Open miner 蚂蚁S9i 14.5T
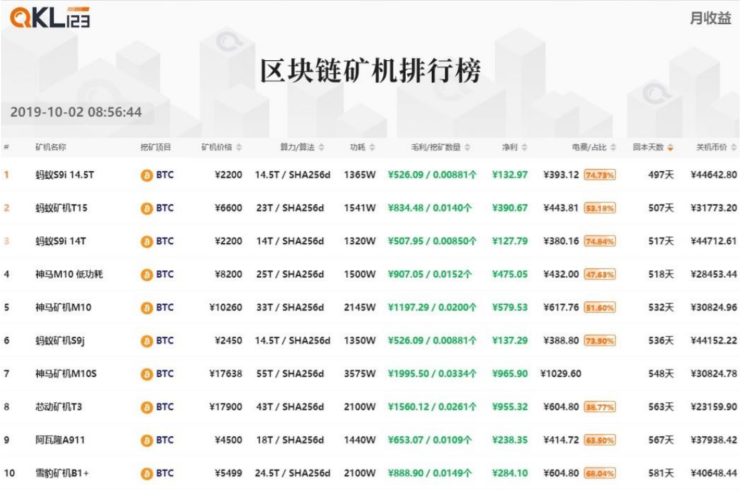This screenshot has height=493, width=745. (65, 175)
